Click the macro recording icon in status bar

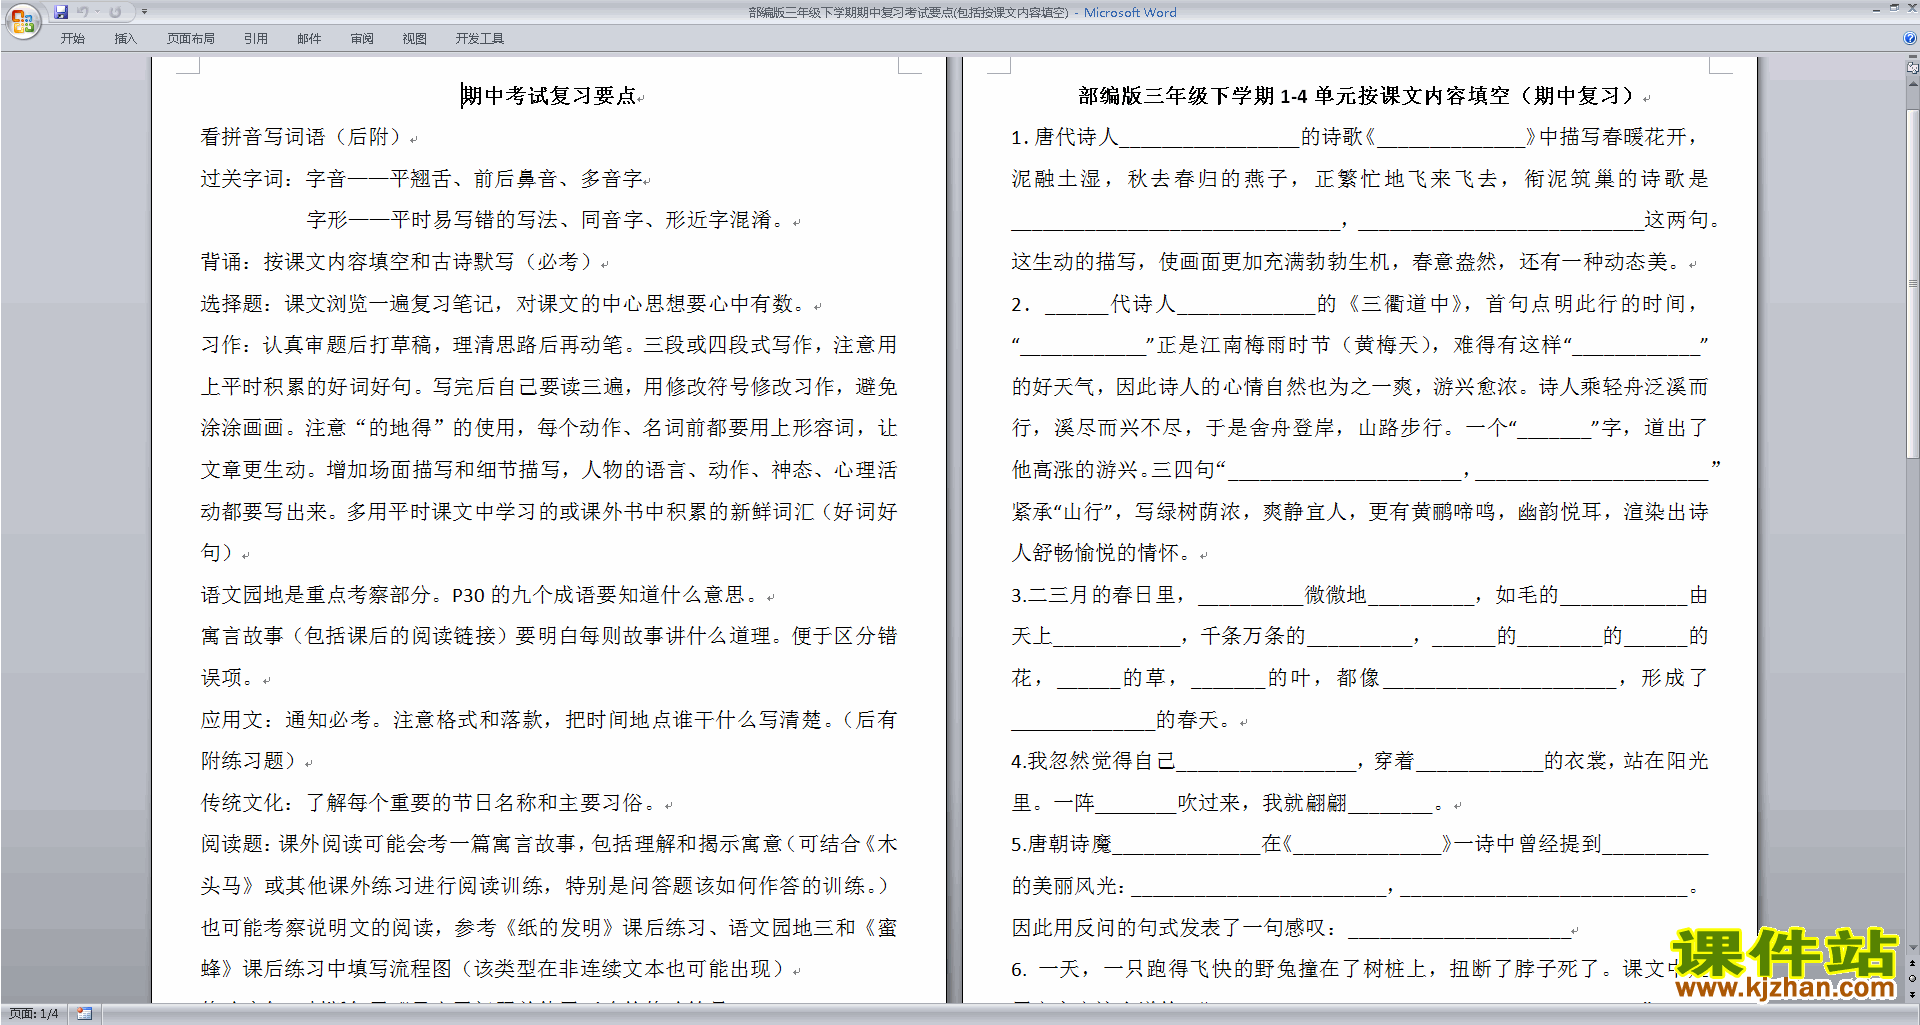coord(85,1014)
